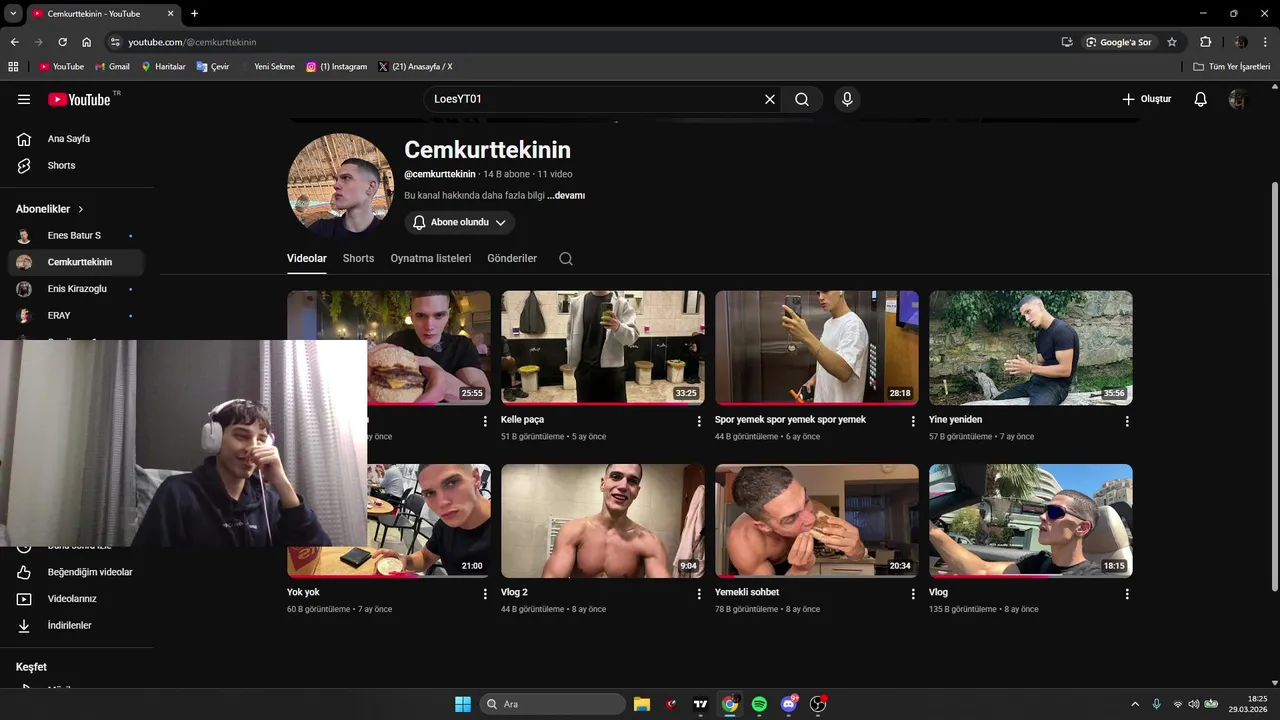Click the page vertical scrollbar
This screenshot has height=720, width=1280.
coord(1274,385)
